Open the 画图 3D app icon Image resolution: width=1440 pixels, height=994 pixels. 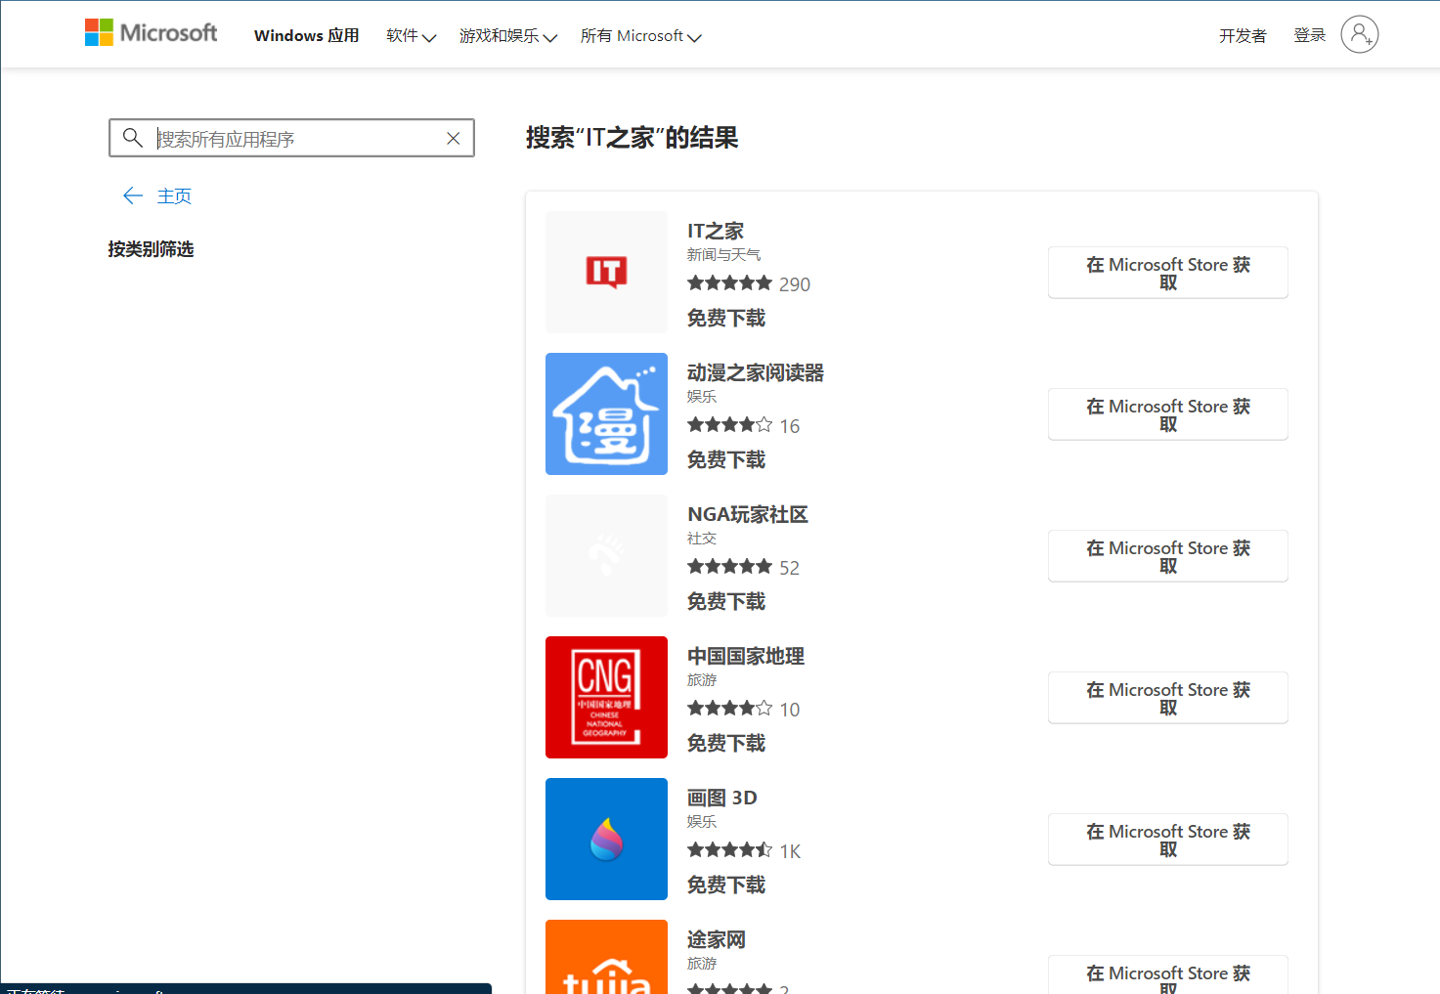pyautogui.click(x=606, y=839)
